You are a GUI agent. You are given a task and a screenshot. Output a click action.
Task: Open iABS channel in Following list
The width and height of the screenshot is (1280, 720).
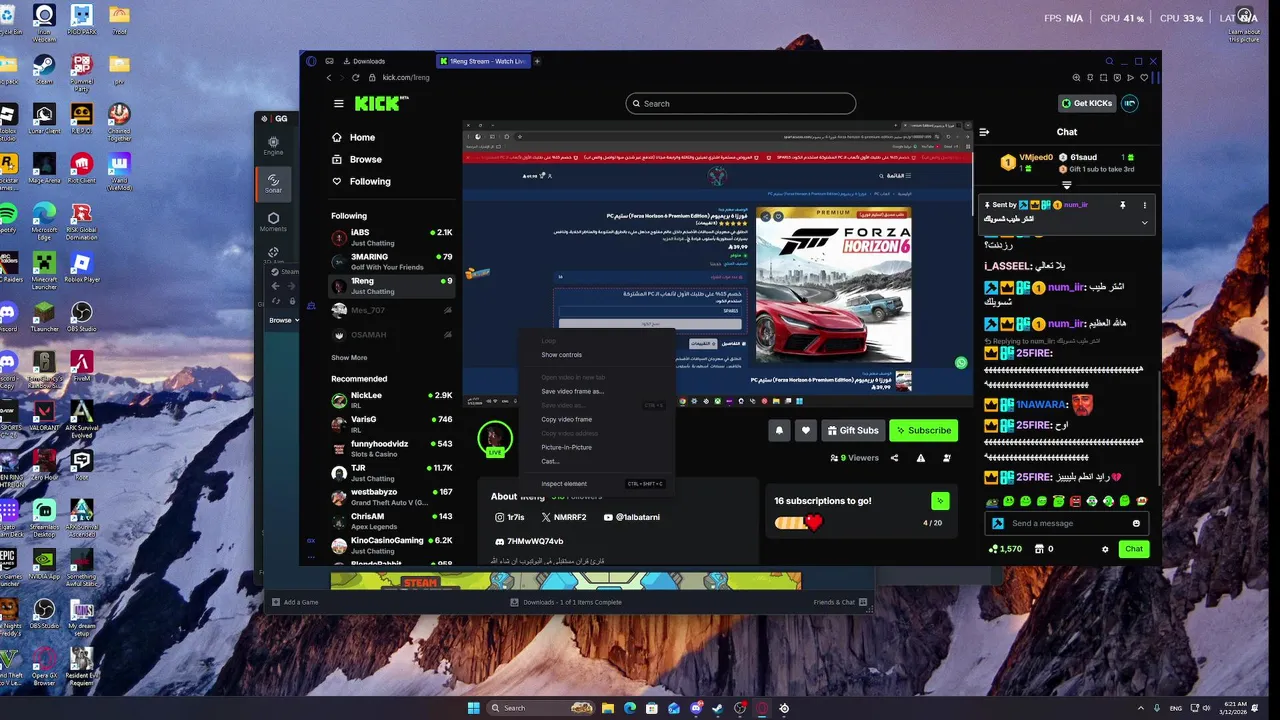(393, 237)
